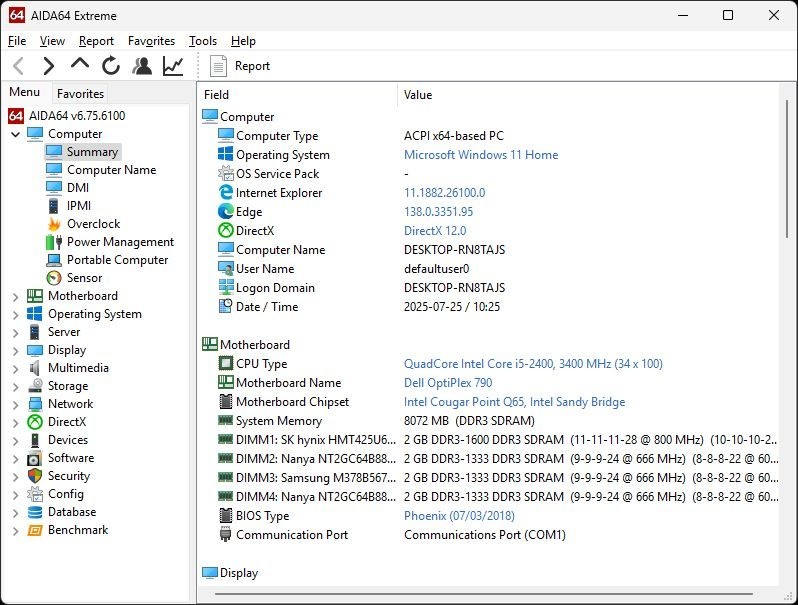Open the Intel Cougar Point Q65 link
The image size is (798, 605).
pos(515,402)
